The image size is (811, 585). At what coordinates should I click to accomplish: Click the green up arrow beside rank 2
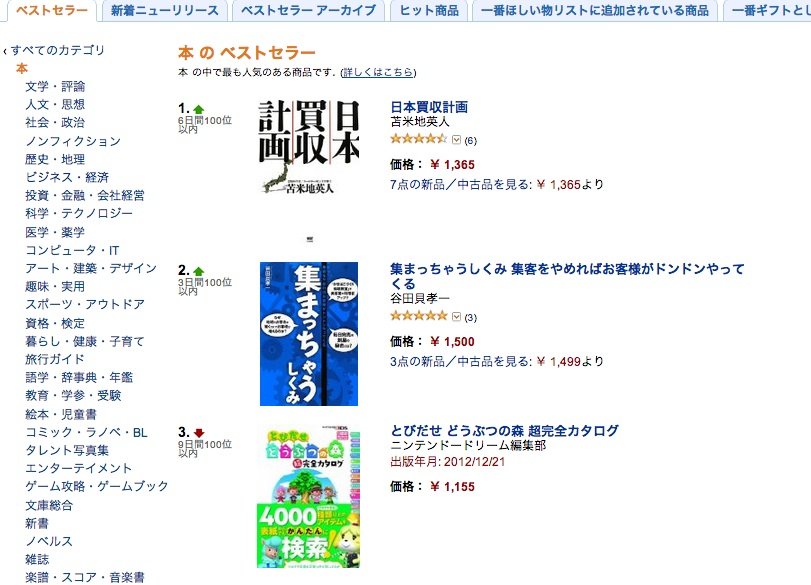pos(199,271)
